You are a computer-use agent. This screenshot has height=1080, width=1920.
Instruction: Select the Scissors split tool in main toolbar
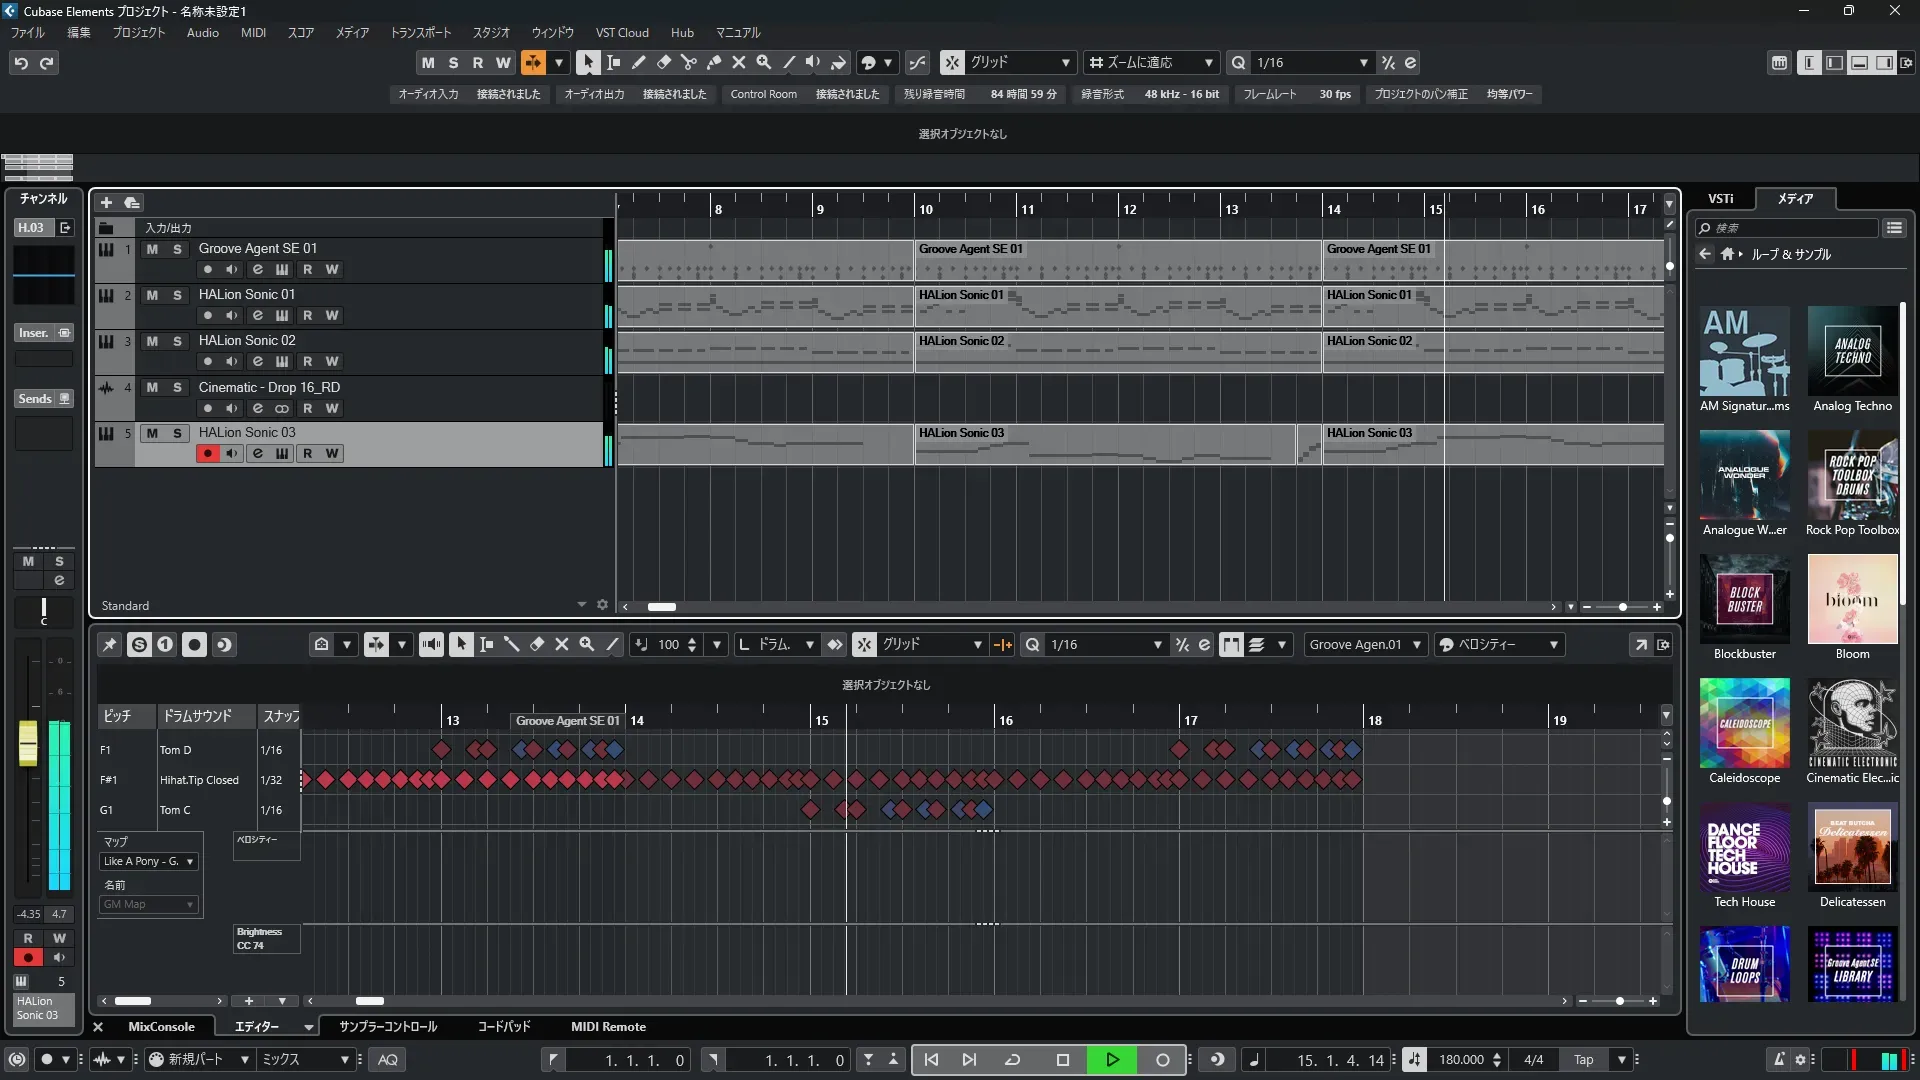688,63
